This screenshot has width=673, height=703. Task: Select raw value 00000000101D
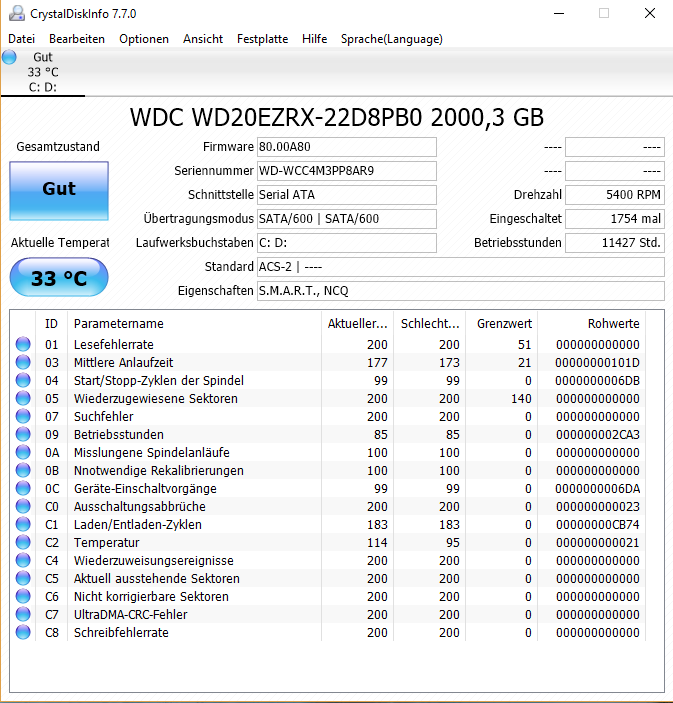click(x=597, y=362)
